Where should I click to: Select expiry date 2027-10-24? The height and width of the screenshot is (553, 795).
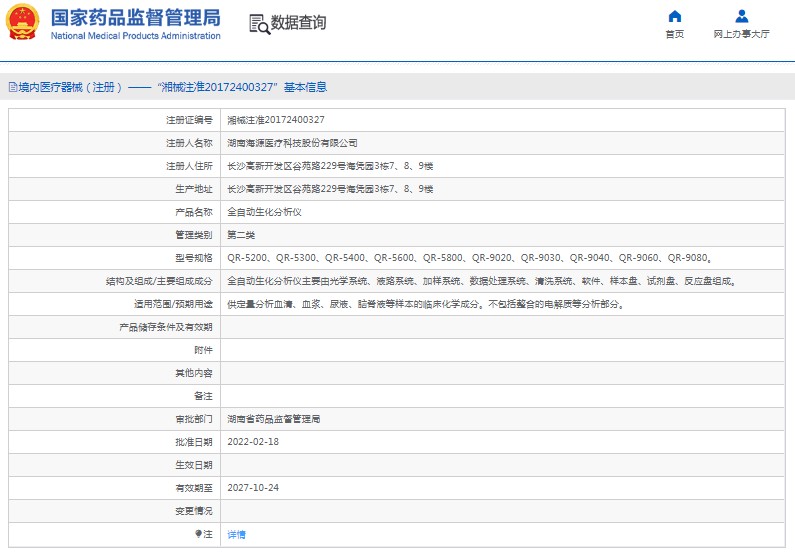point(253,488)
